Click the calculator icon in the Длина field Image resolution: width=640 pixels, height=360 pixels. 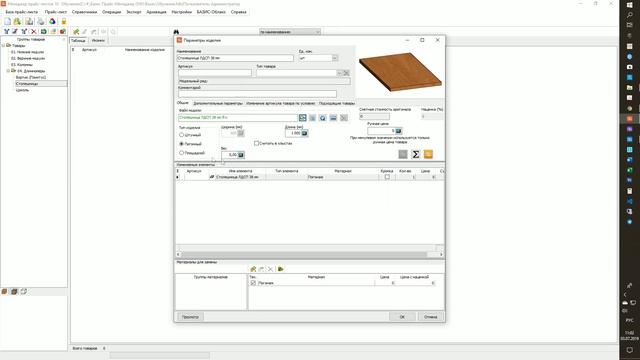(304, 133)
